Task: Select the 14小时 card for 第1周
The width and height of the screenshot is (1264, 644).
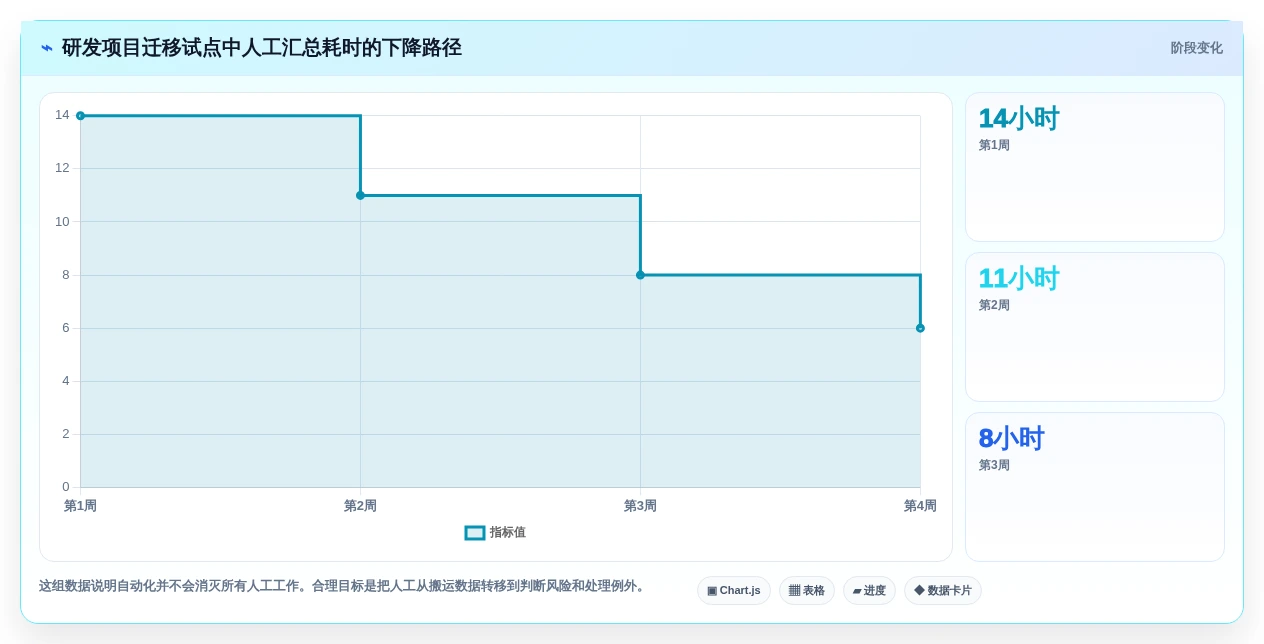Action: pyautogui.click(x=1094, y=167)
